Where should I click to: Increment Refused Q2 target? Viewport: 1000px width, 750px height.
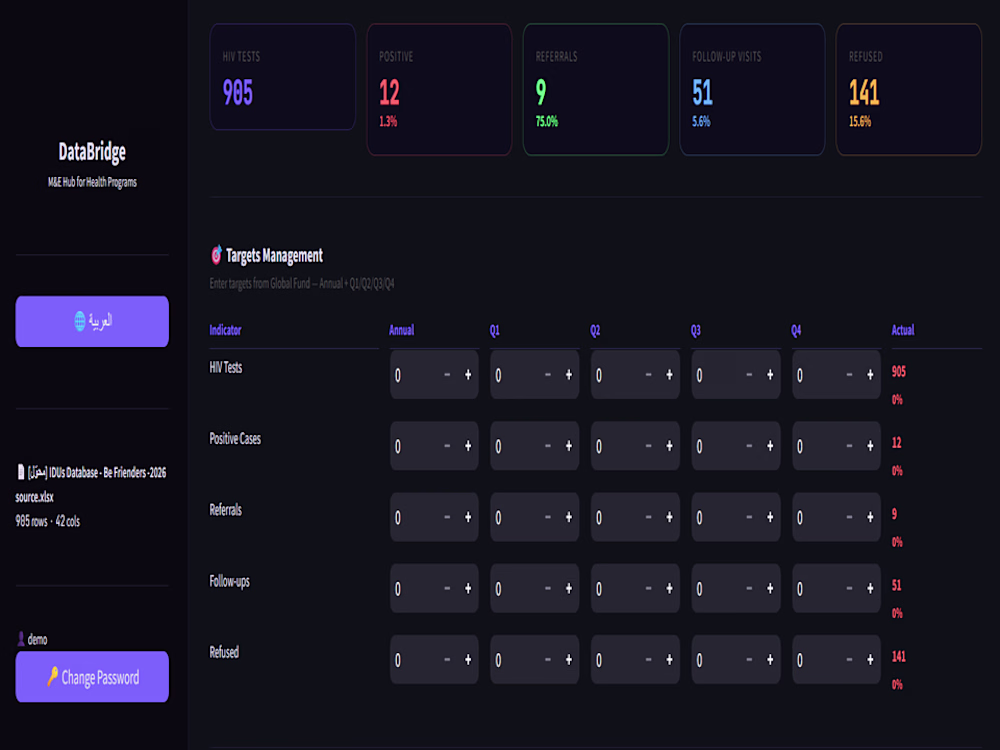tap(670, 660)
